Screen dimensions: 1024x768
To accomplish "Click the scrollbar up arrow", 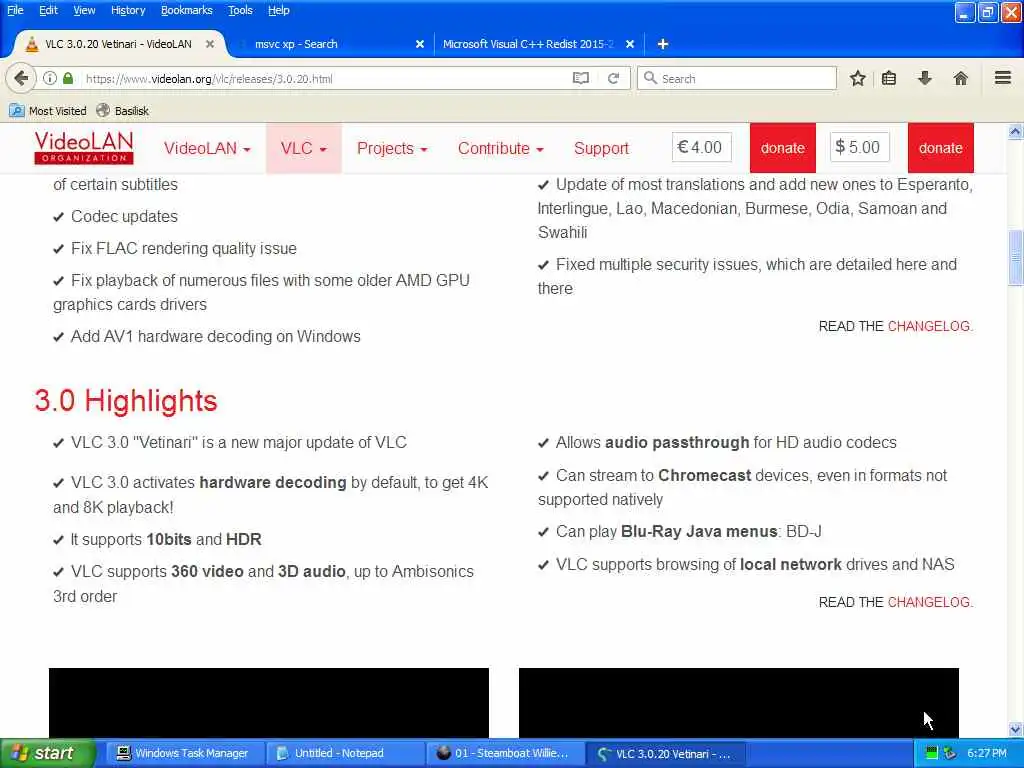I will 1015,131.
